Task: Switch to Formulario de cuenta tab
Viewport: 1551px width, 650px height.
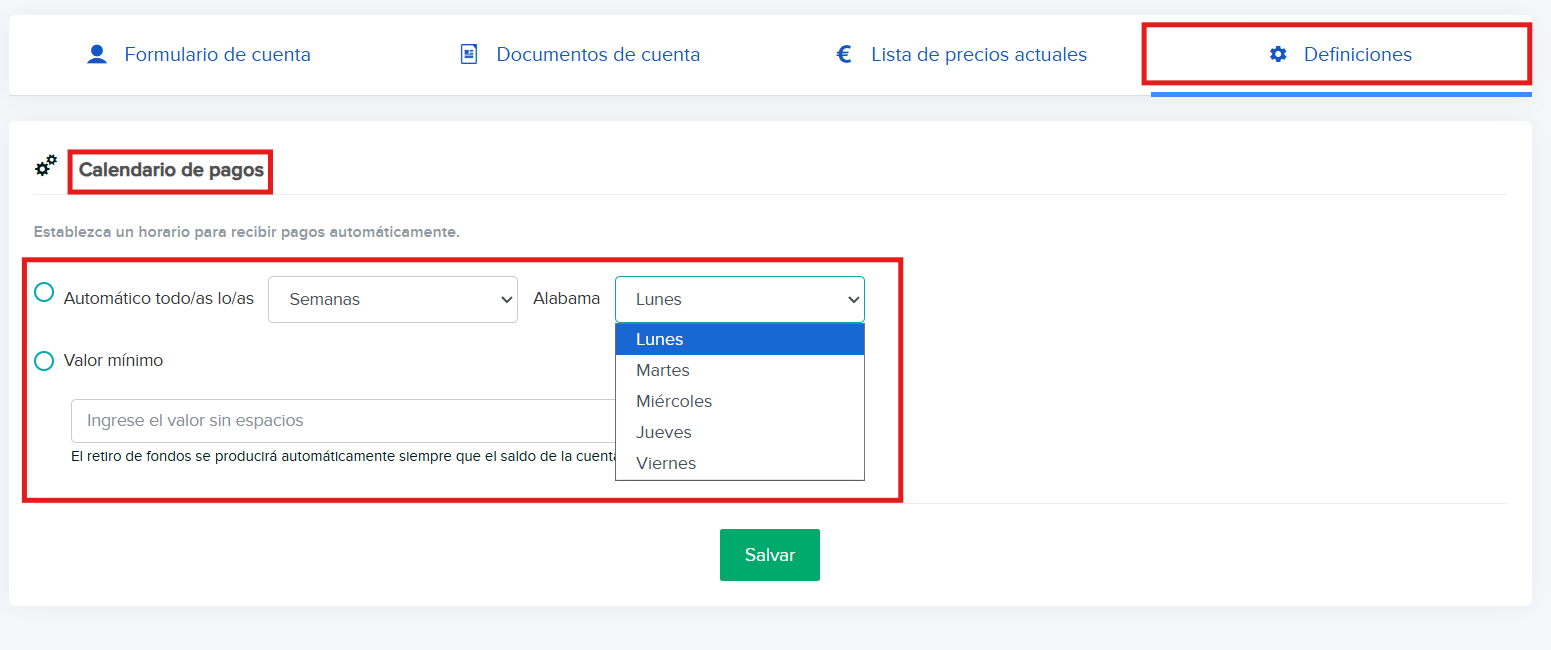Action: 217,54
